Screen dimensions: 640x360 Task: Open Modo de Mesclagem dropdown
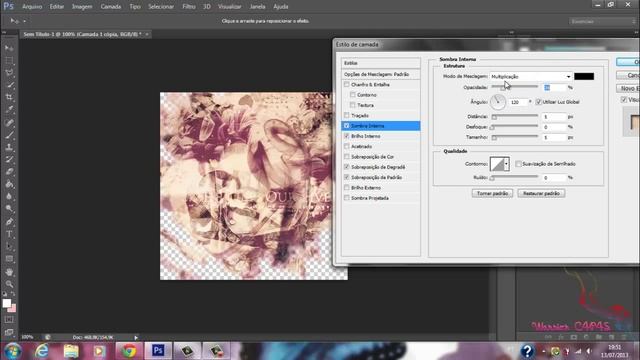click(x=530, y=76)
